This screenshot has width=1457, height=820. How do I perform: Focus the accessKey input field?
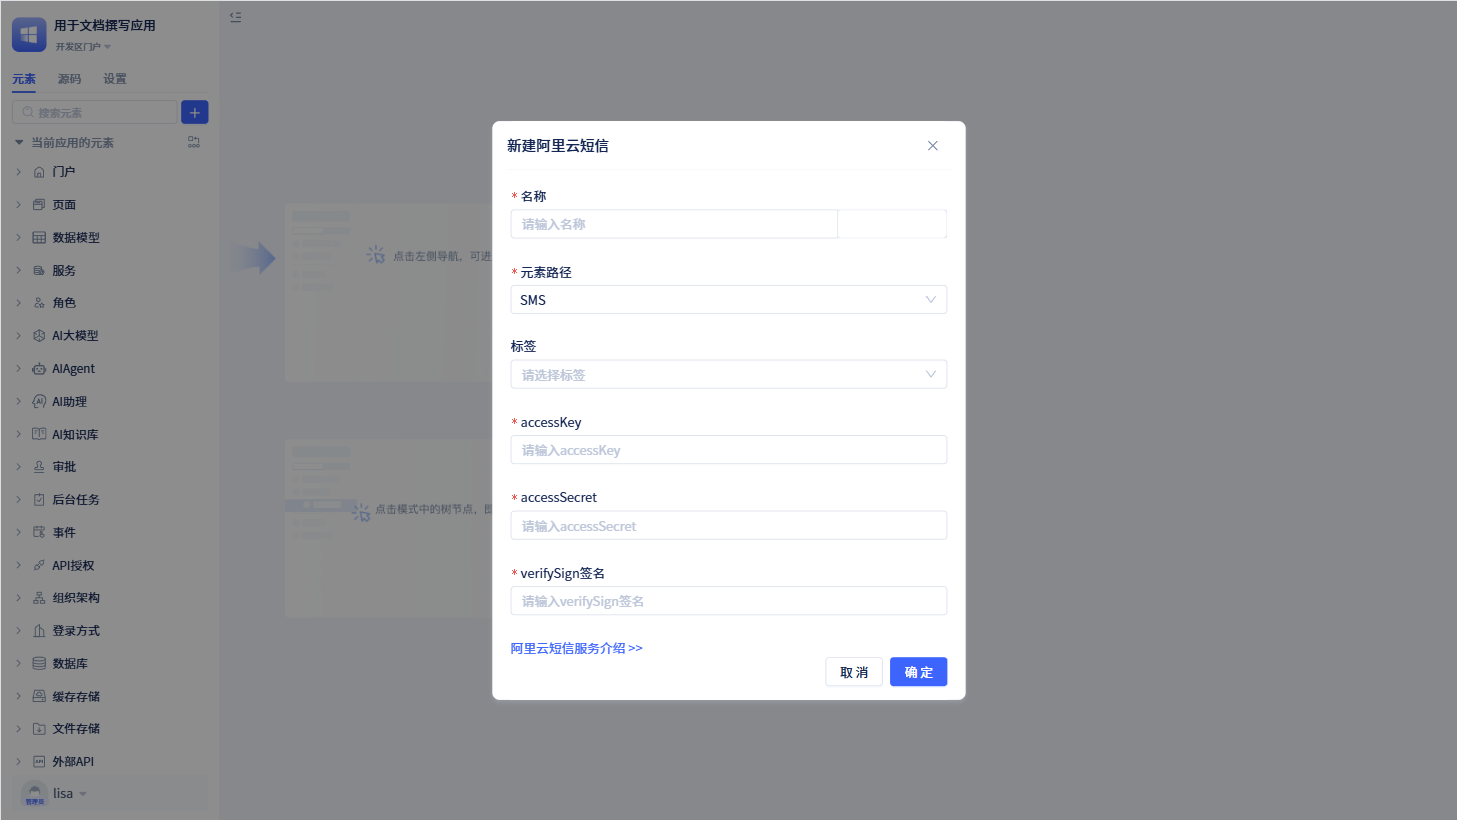click(x=728, y=450)
